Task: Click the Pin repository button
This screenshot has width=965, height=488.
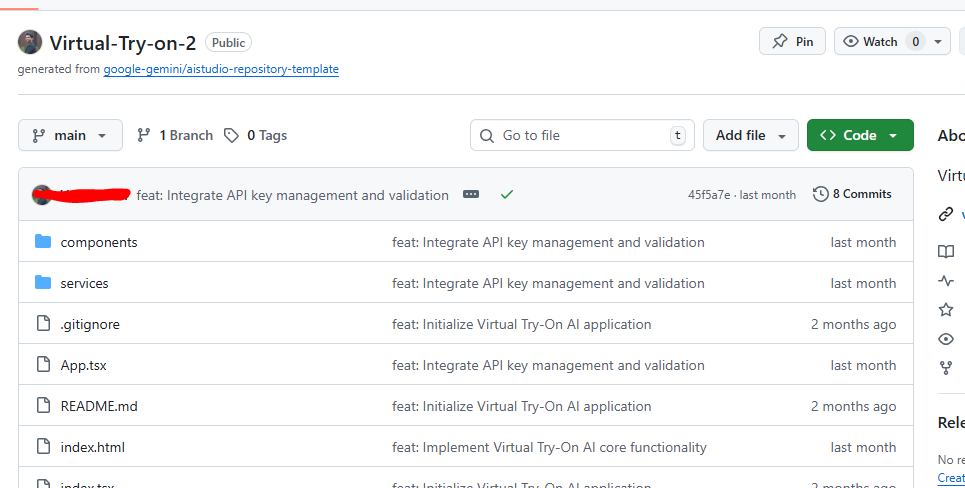Action: (x=793, y=41)
